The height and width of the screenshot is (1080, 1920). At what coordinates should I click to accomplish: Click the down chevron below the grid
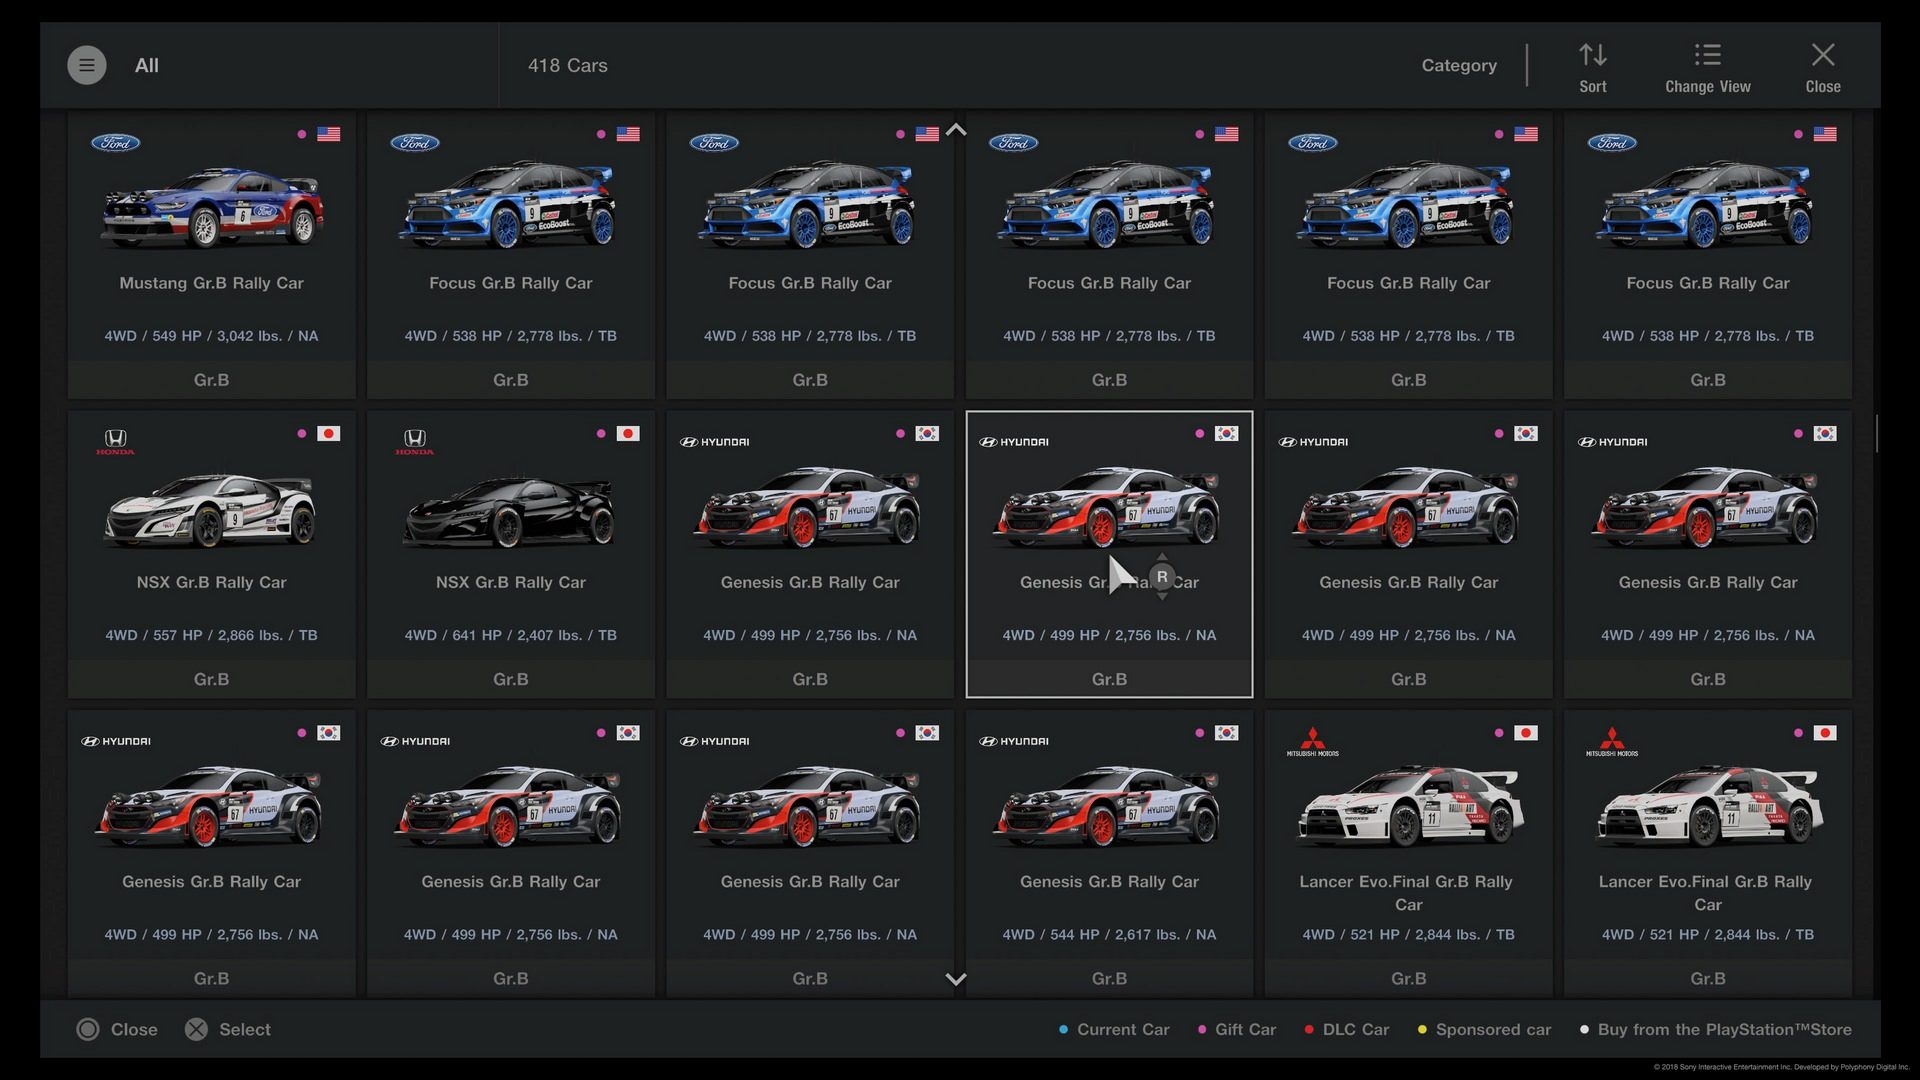(x=956, y=979)
